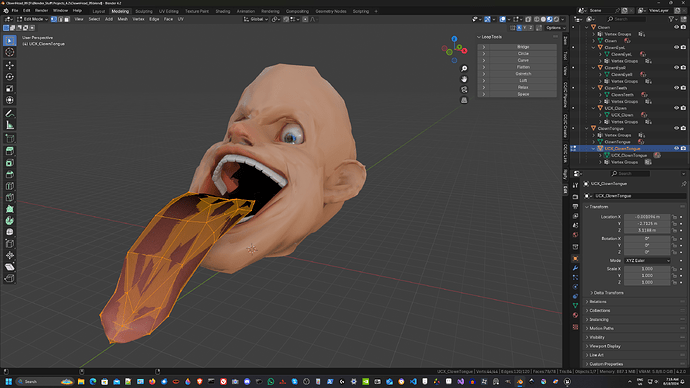690x388 pixels.
Task: Click the Flatten button in Loop Tools
Action: point(523,67)
